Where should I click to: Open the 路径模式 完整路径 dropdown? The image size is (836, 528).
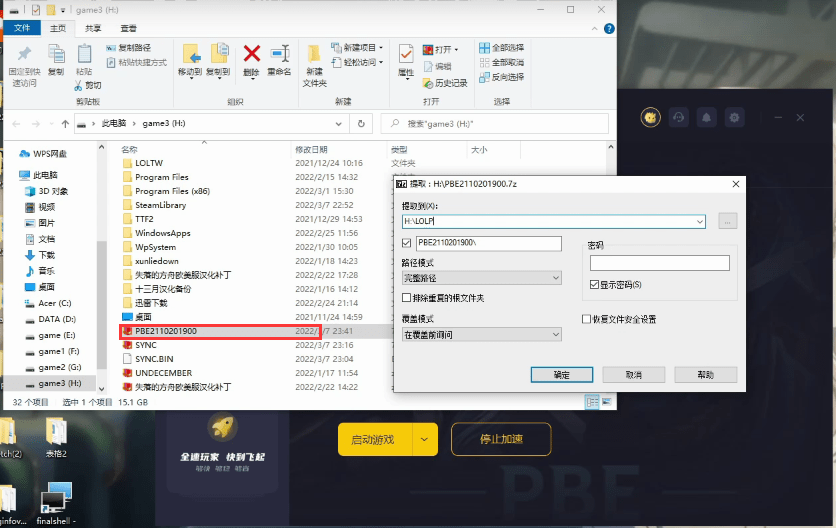(x=481, y=278)
